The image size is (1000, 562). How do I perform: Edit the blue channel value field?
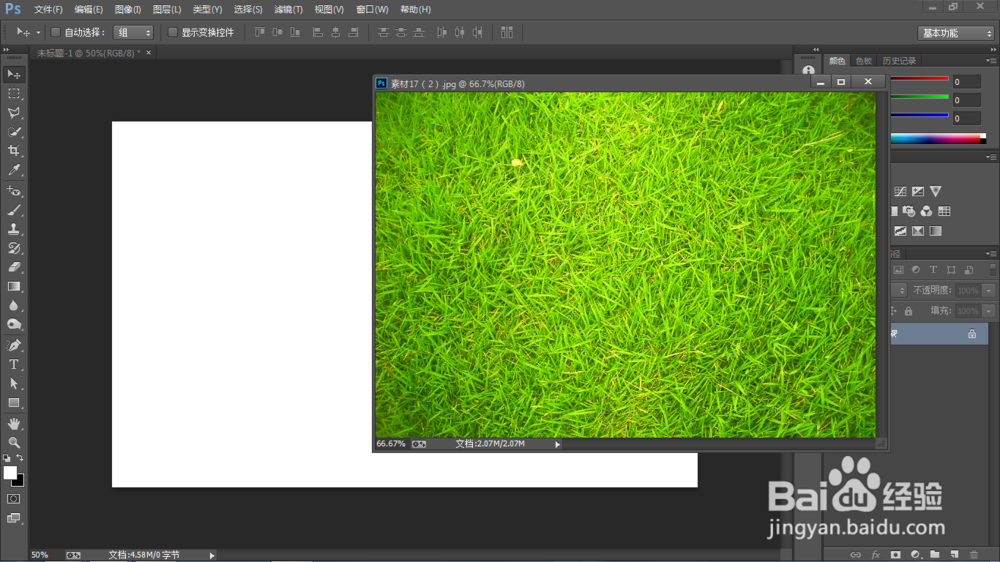pos(966,119)
